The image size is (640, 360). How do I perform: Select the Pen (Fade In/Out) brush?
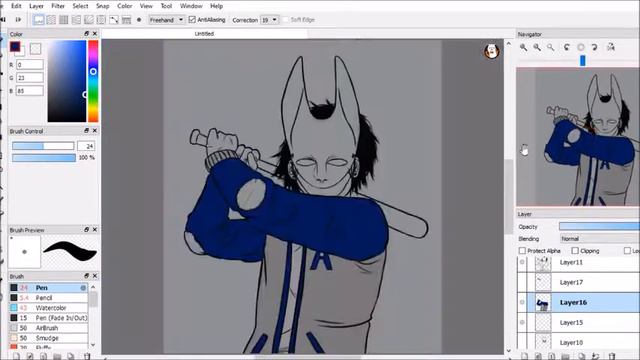point(48,318)
